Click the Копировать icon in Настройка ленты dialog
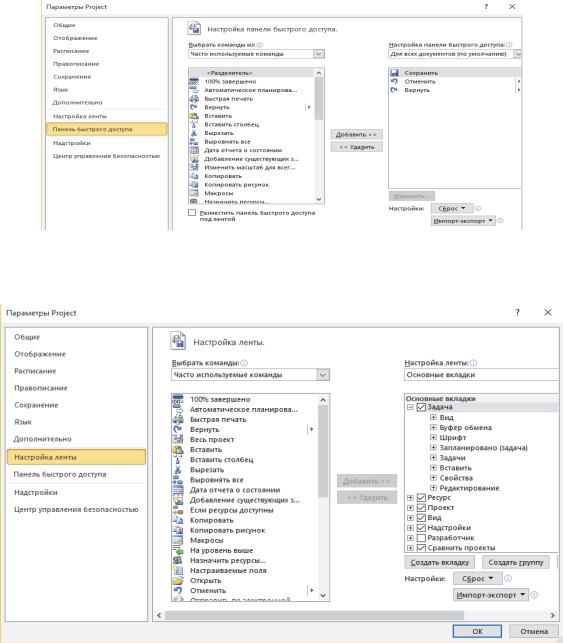The height and width of the screenshot is (643, 563). point(178,520)
